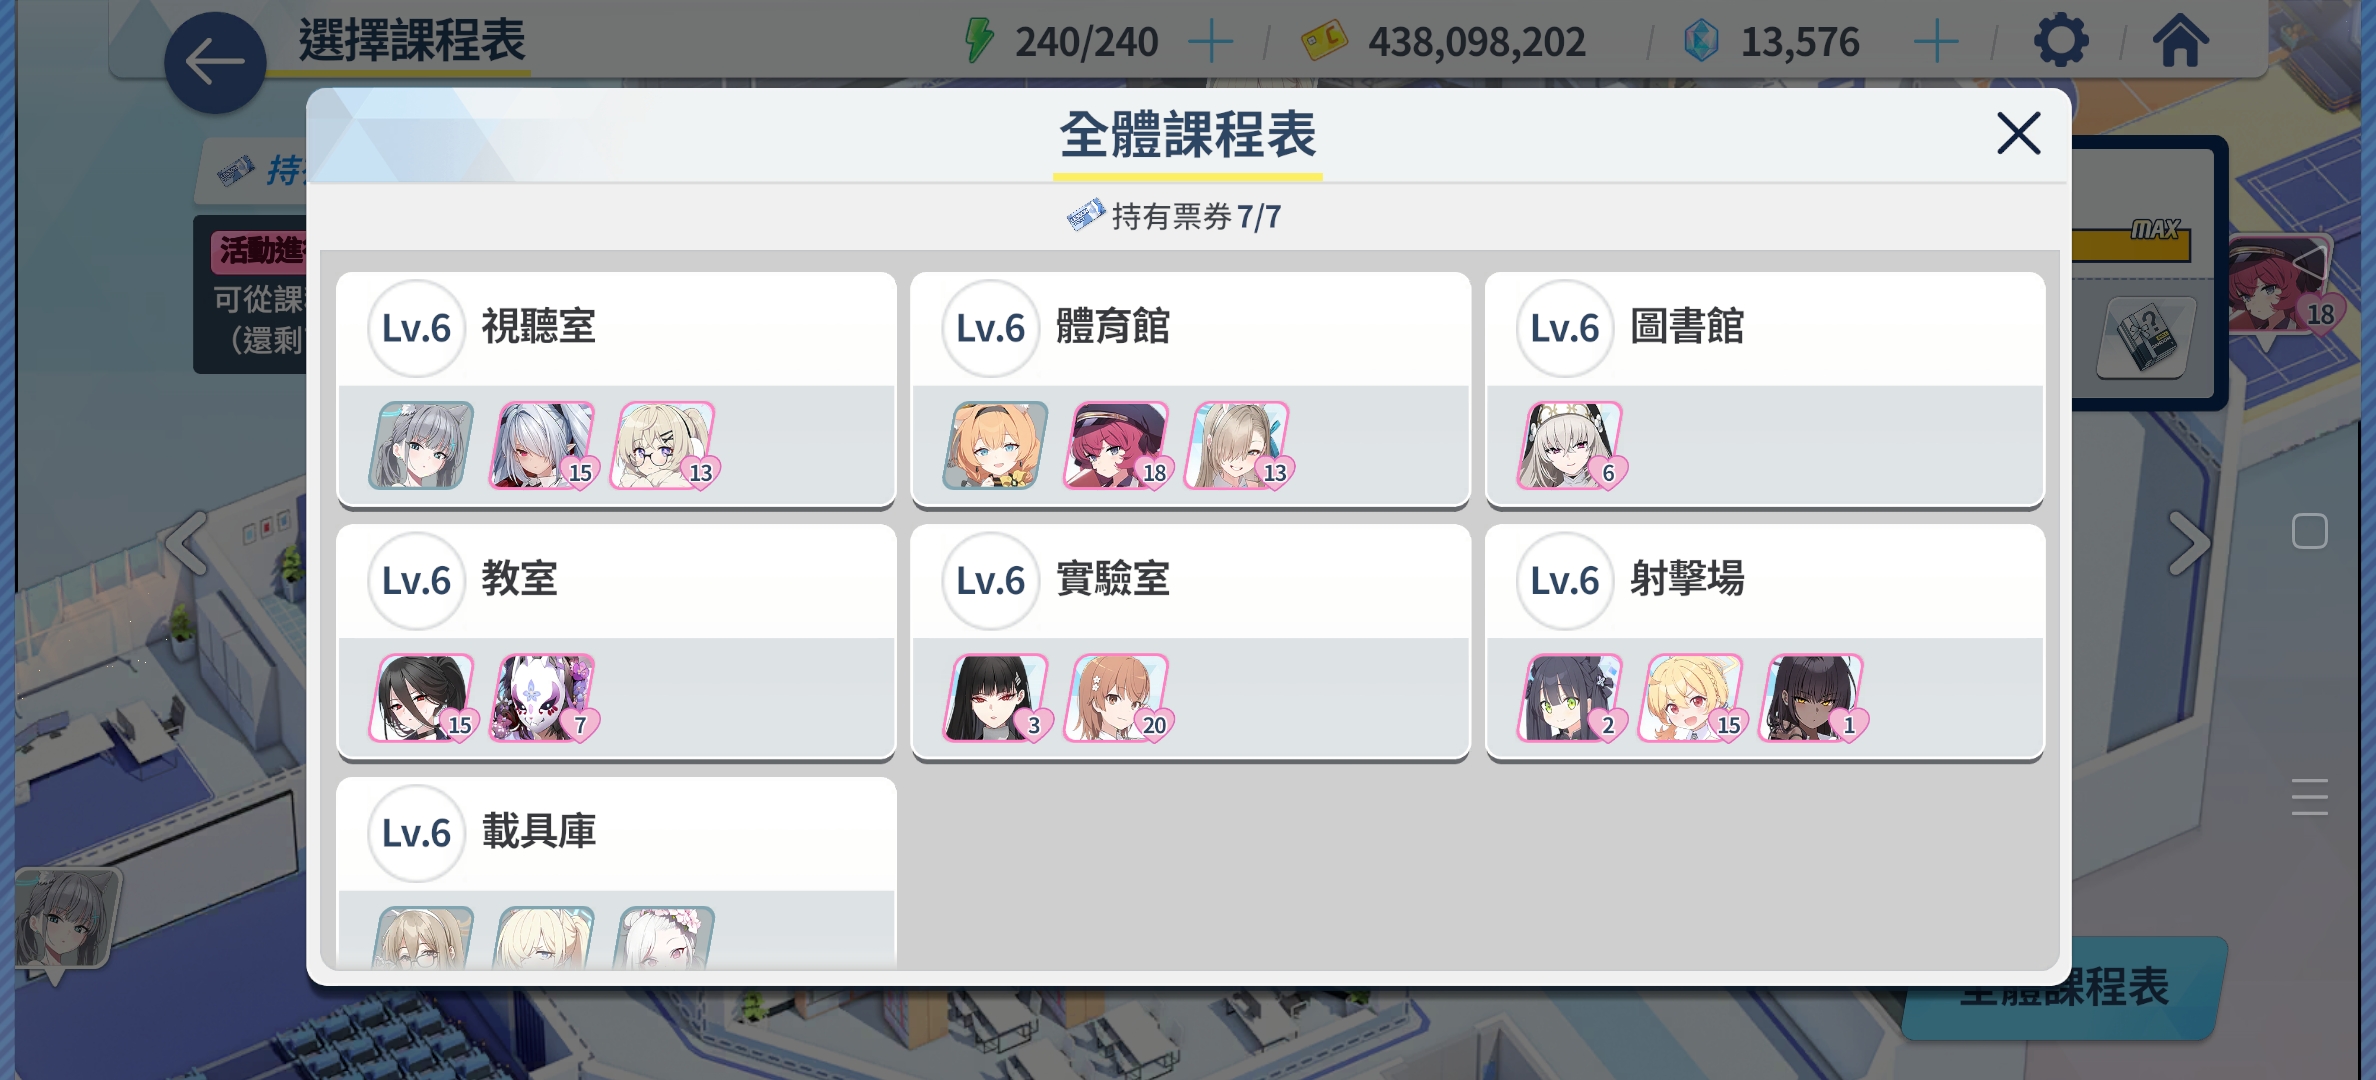Screen dimensions: 2376x1080
Task: Go to lobby with home icon
Action: tap(2180, 41)
